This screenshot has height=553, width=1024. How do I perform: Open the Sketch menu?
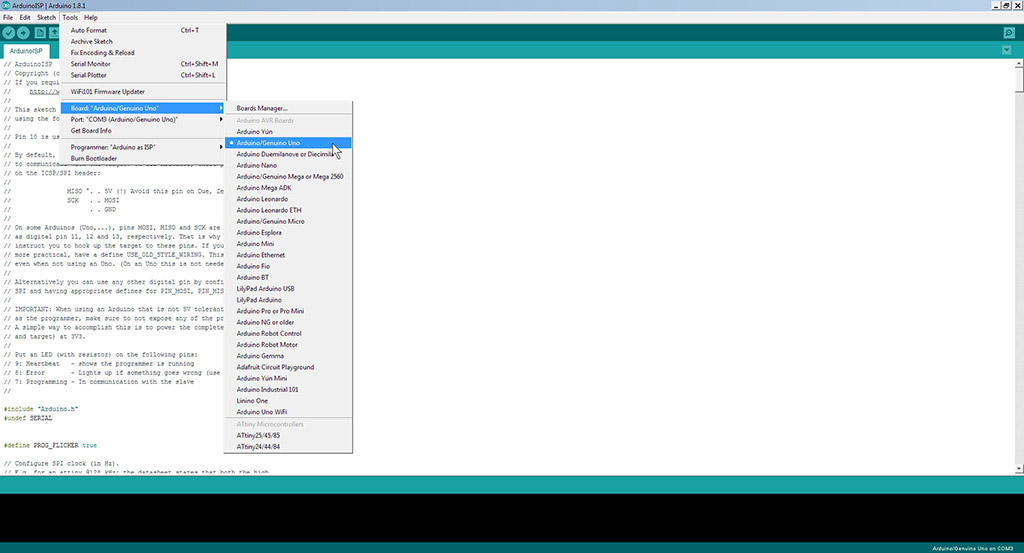tap(46, 18)
